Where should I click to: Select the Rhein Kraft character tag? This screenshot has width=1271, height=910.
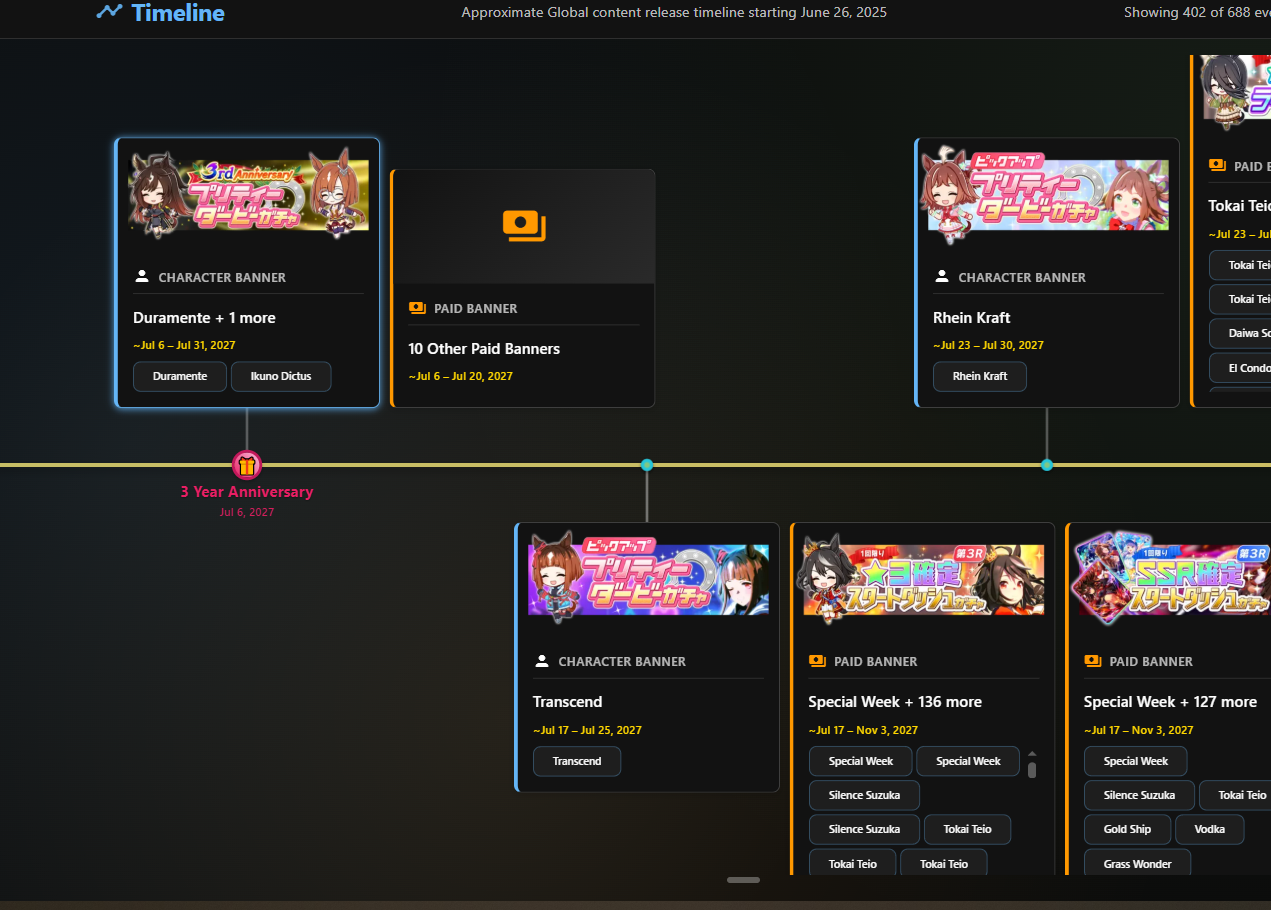click(x=980, y=377)
